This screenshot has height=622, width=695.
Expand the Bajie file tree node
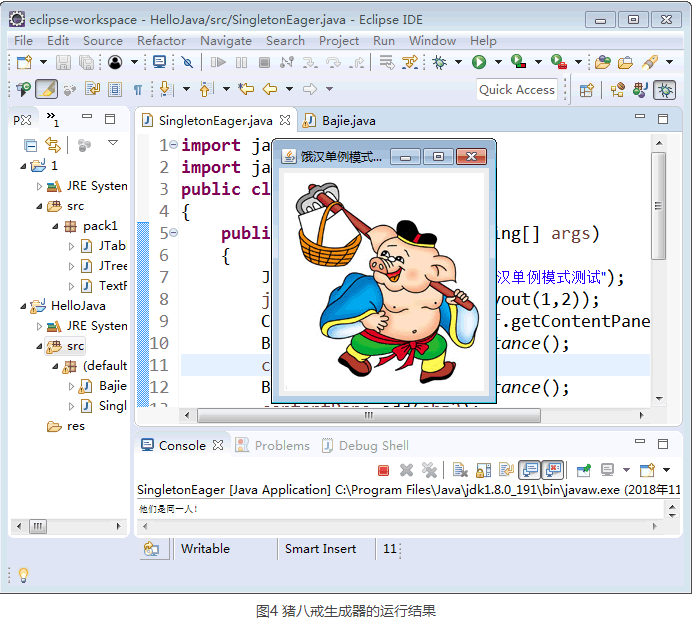(x=71, y=387)
